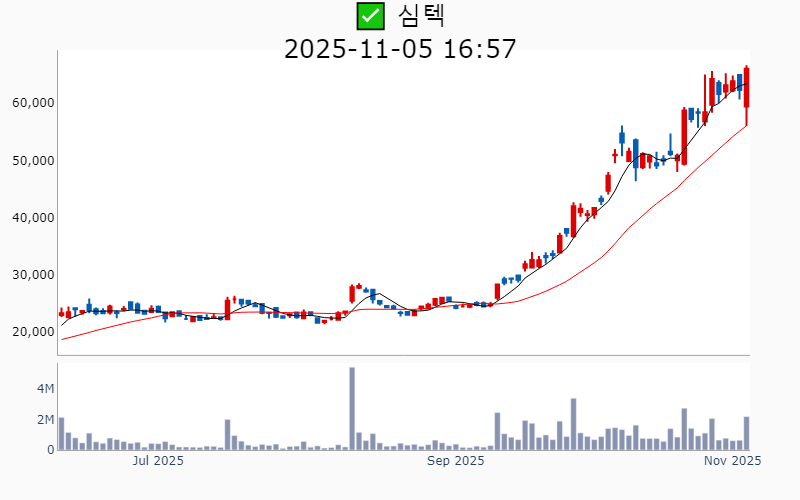Select the 60,000 price axis label
This screenshot has width=800, height=500.
[33, 103]
